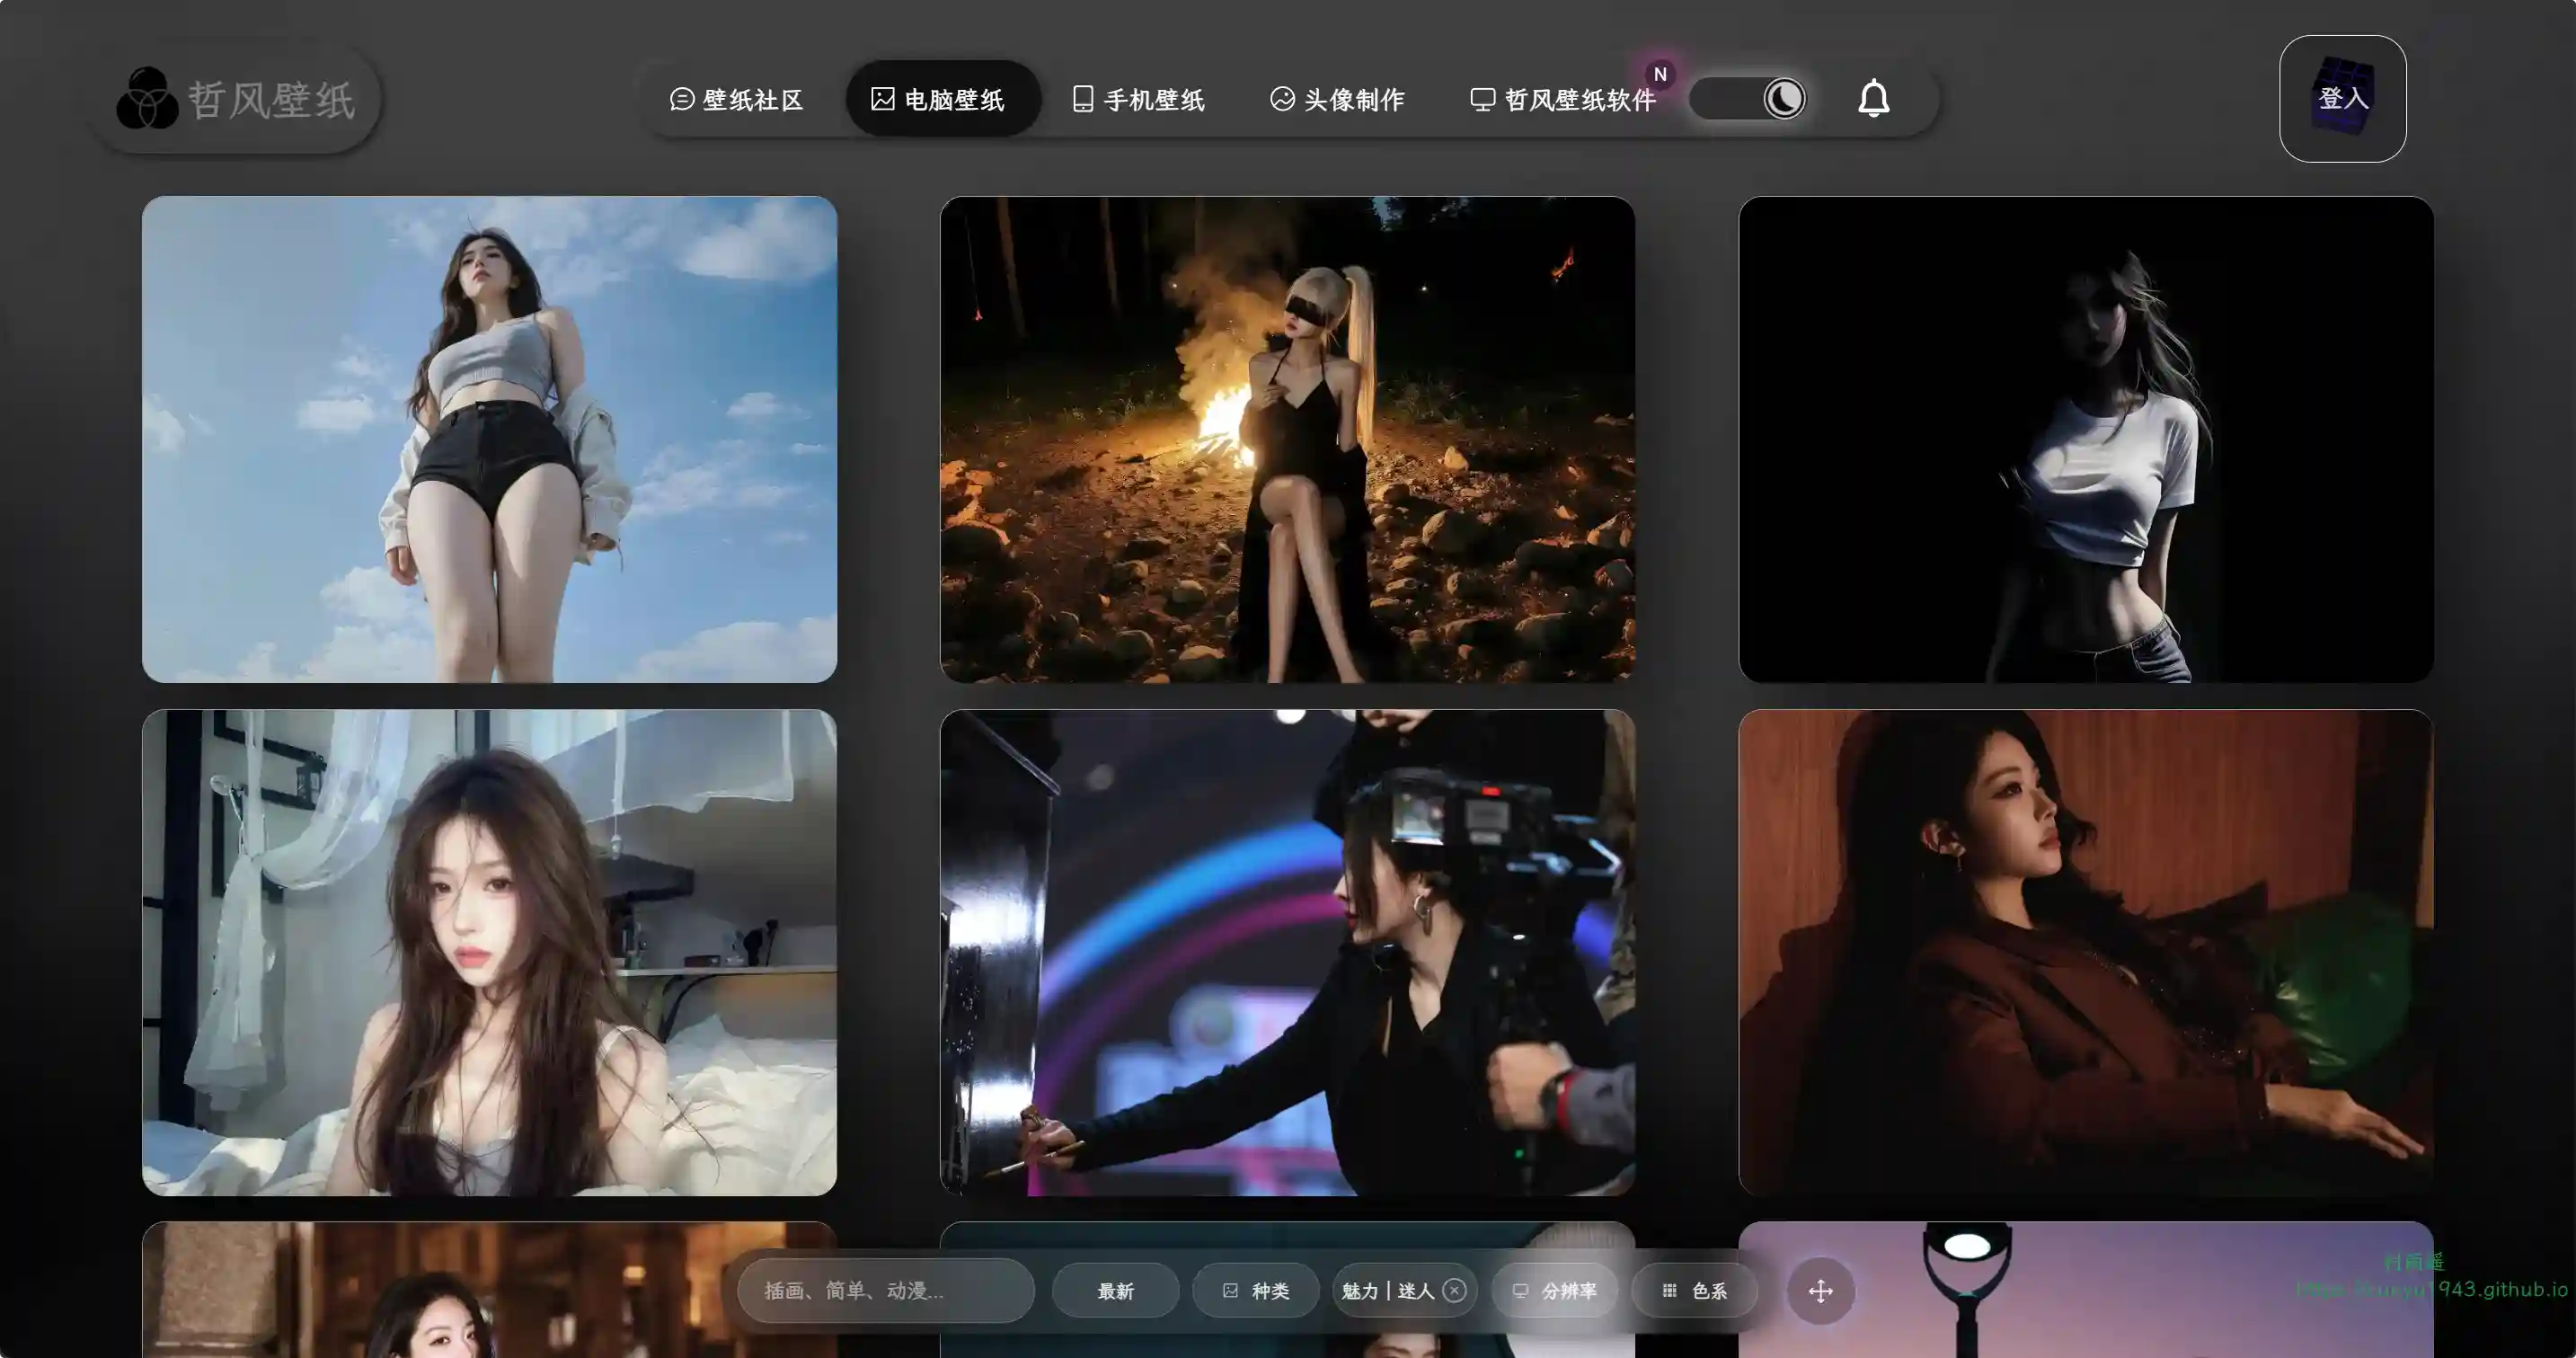Image resolution: width=2576 pixels, height=1358 pixels.
Task: Open the 种类 category dropdown
Action: point(1256,1291)
